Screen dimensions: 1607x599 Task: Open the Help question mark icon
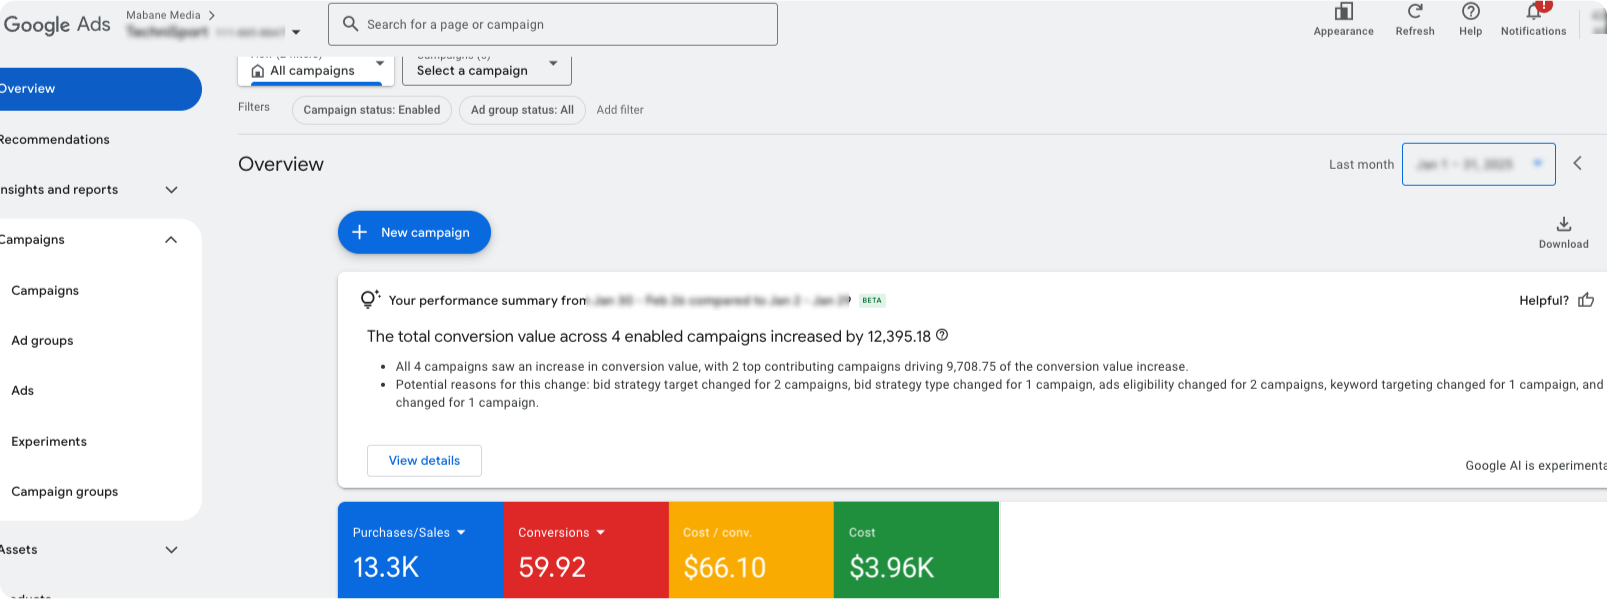[1470, 12]
